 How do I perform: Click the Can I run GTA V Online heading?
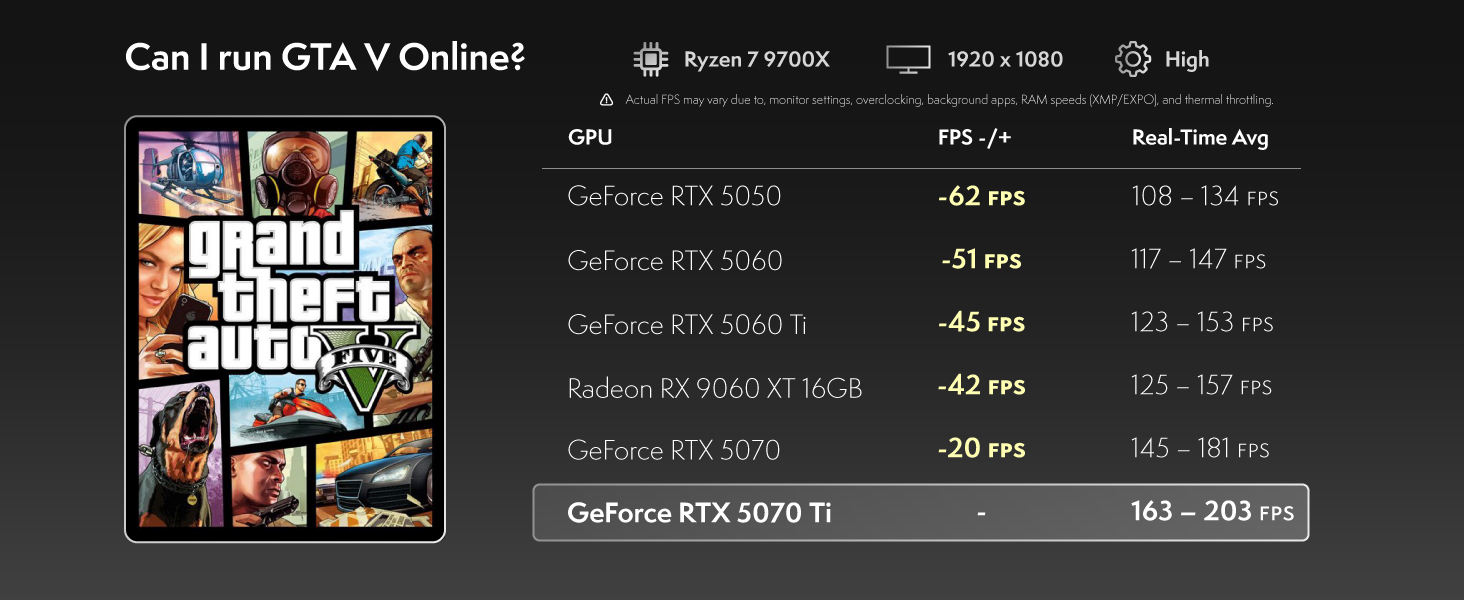(325, 58)
